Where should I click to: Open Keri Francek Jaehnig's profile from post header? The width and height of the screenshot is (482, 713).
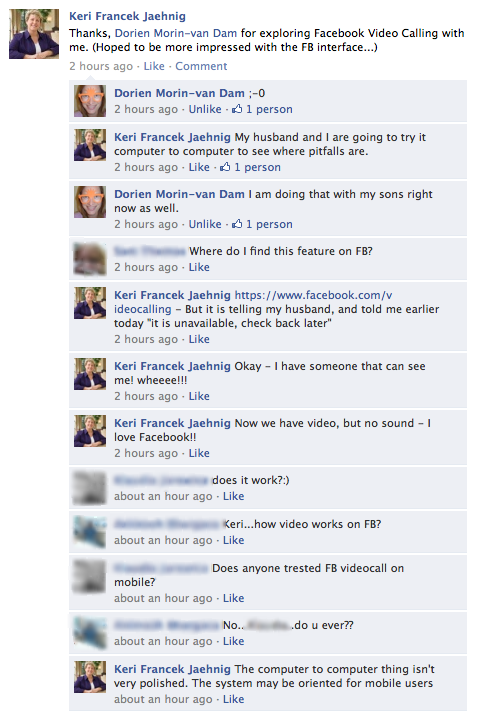127,16
